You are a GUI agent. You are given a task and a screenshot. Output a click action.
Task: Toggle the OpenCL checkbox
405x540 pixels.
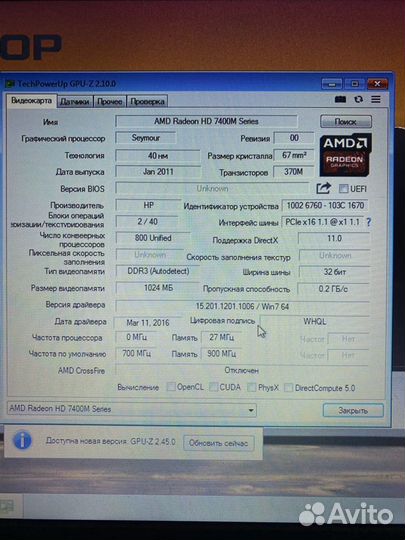tap(171, 387)
